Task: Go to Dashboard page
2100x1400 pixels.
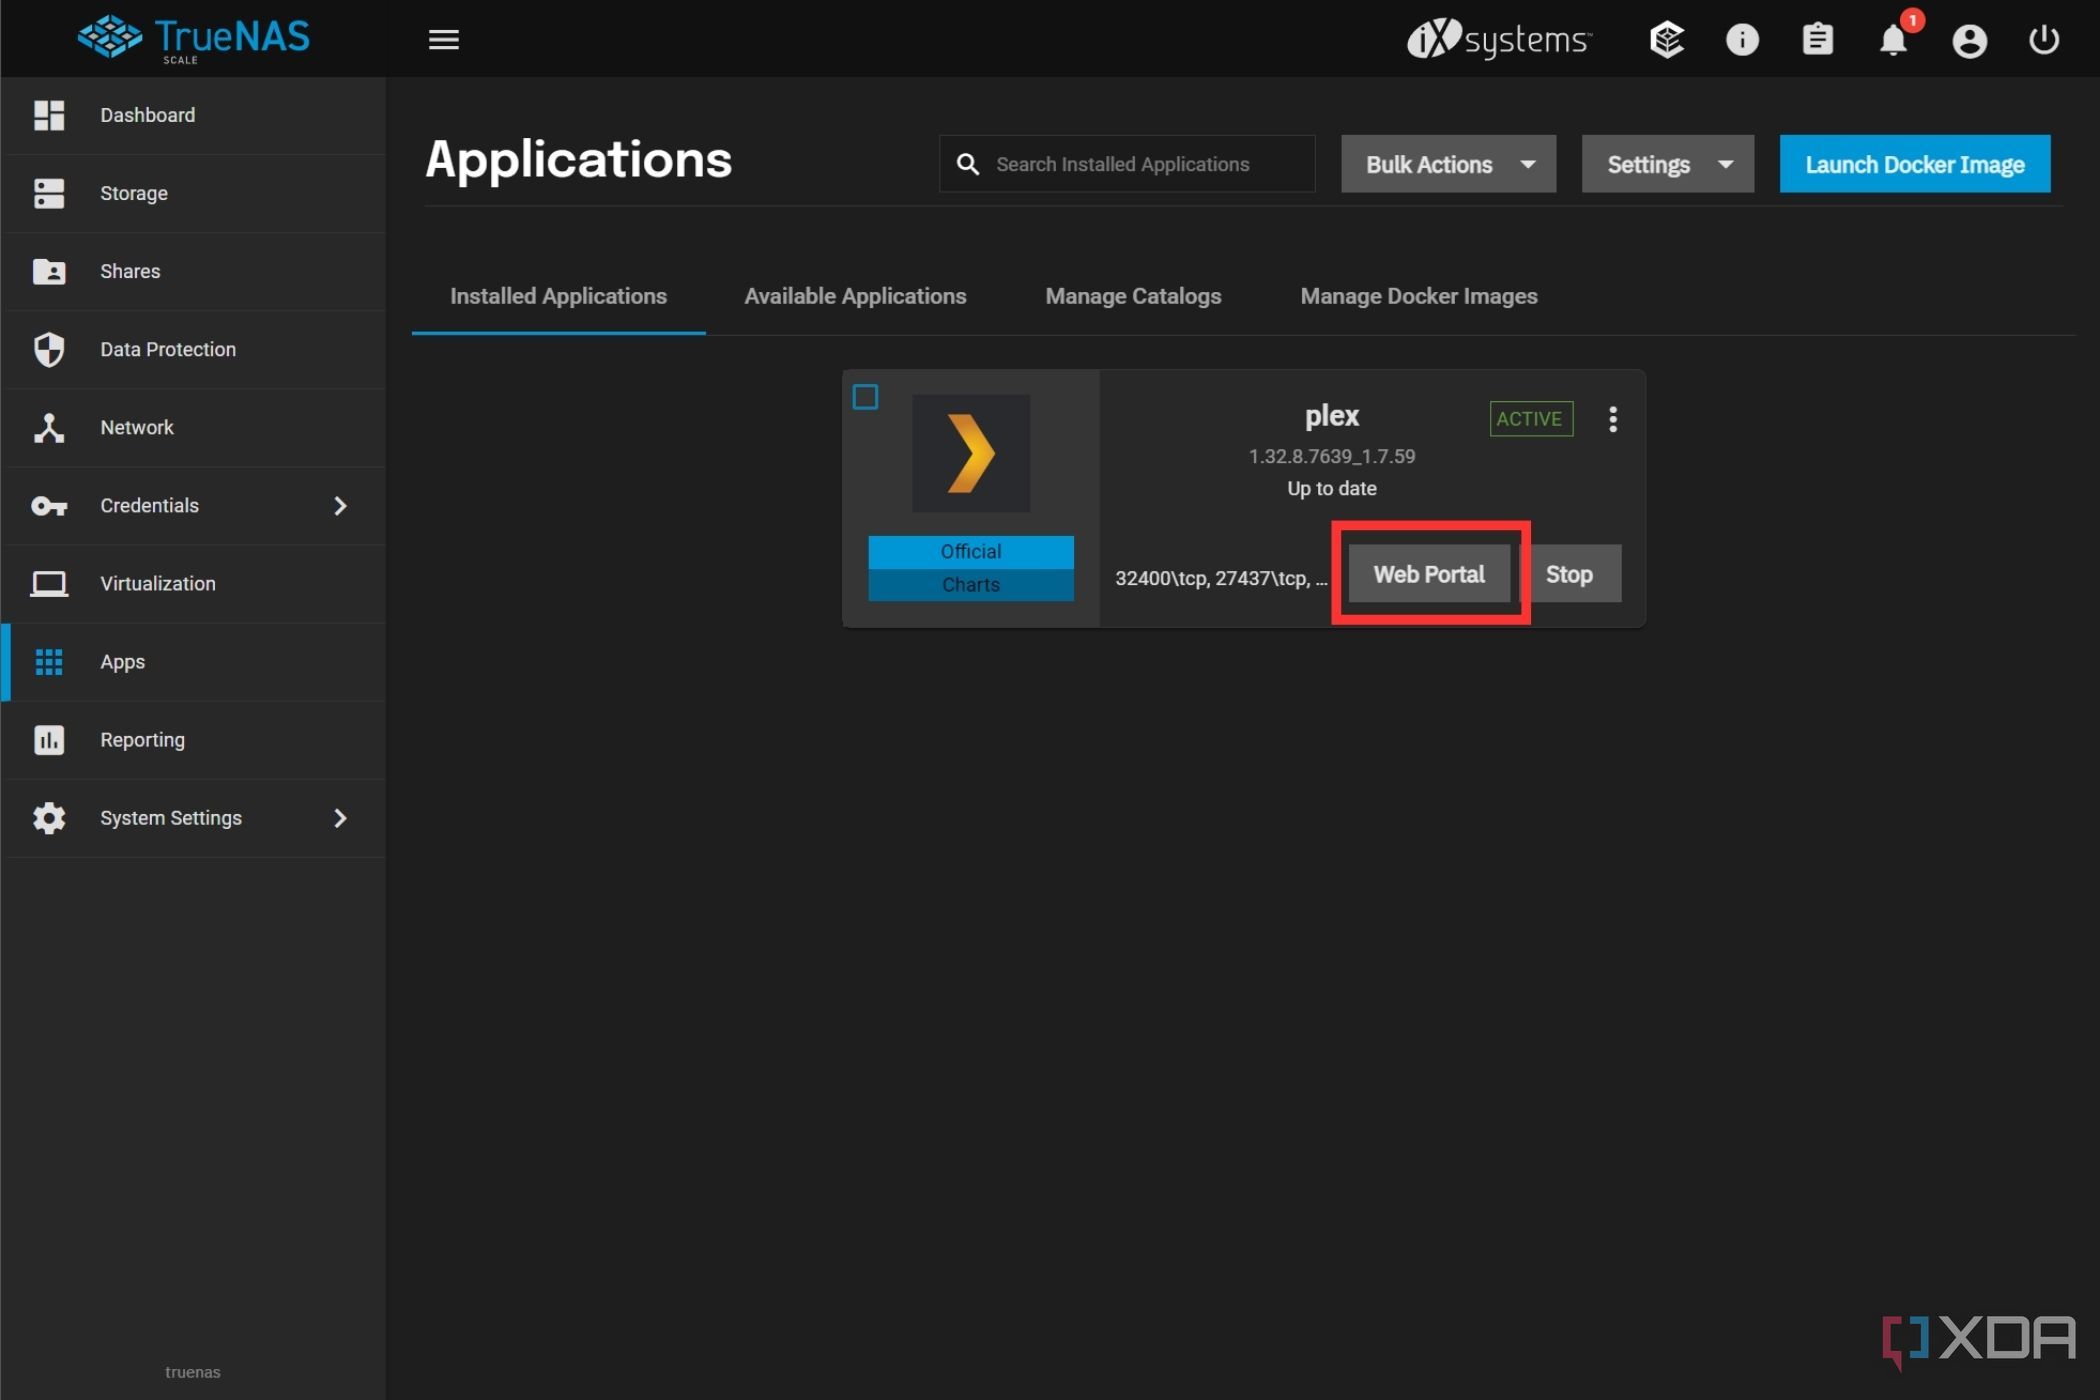Action: click(193, 115)
